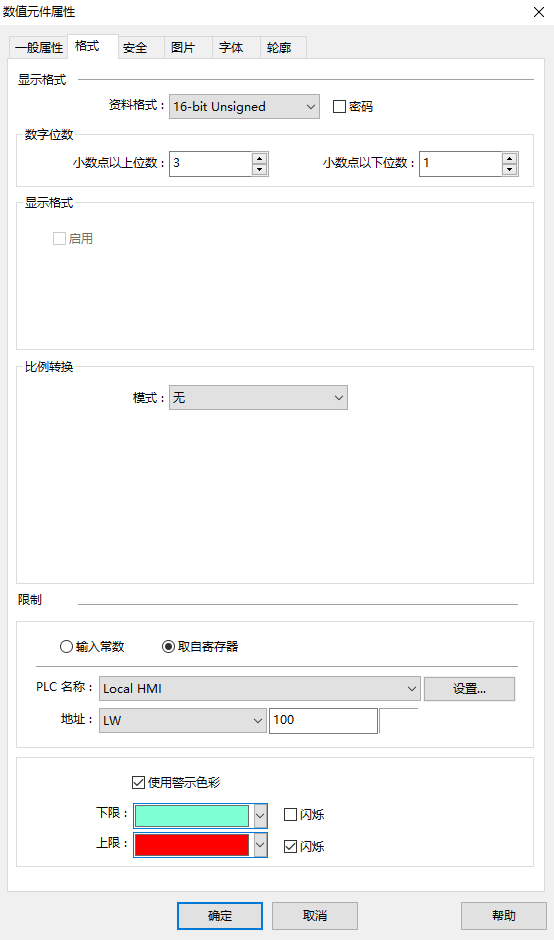
Task: Open PLC 名称 Local HMI dropdown
Action: [x=260, y=689]
